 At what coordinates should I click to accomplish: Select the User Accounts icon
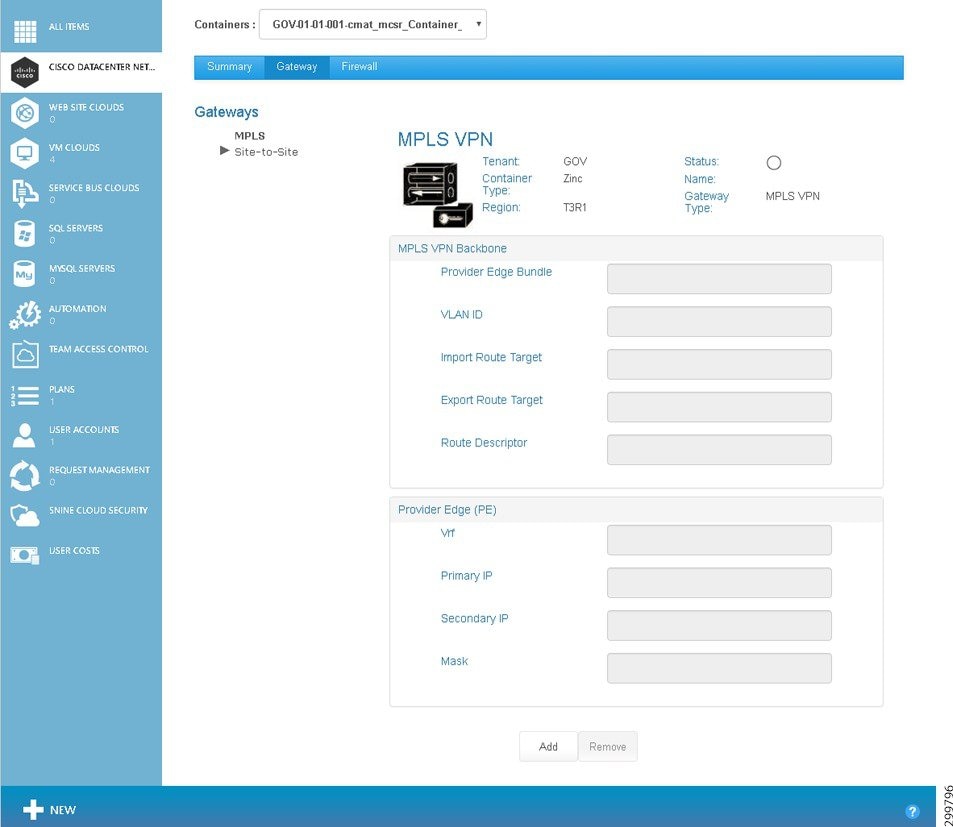(24, 435)
